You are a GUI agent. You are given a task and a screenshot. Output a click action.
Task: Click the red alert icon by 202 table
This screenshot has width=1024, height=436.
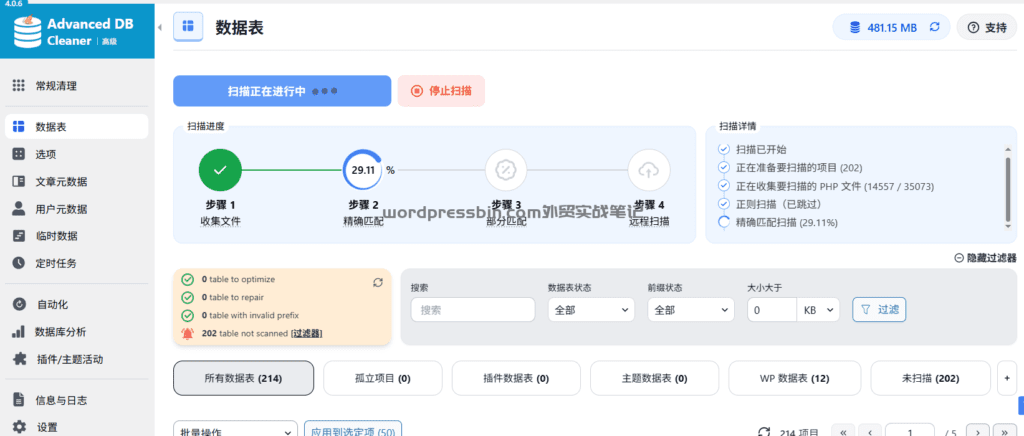click(187, 334)
